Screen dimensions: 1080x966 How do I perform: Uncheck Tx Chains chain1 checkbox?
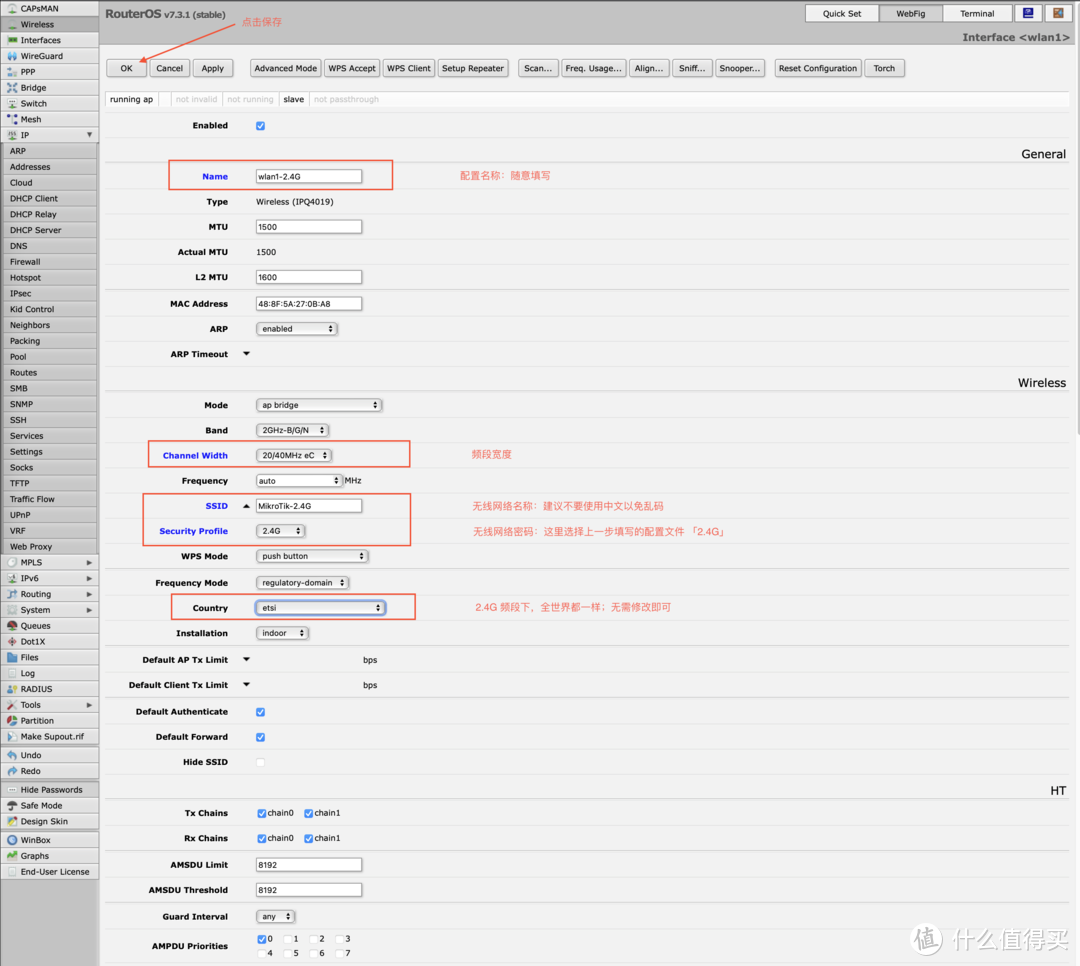pyautogui.click(x=309, y=814)
